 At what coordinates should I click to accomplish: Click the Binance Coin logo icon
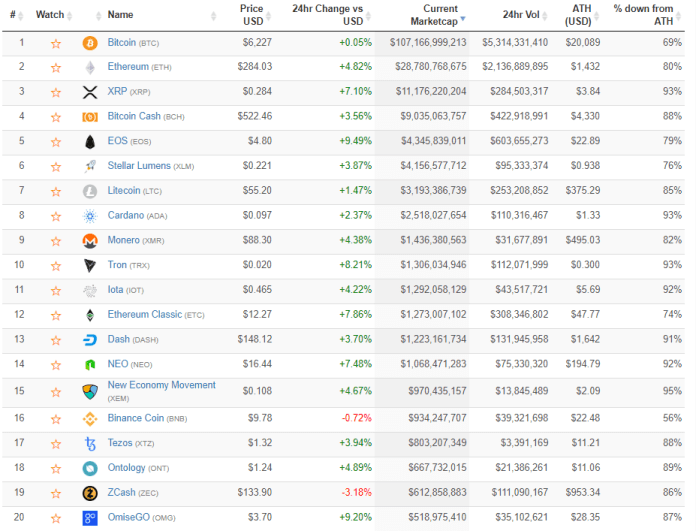[x=90, y=419]
